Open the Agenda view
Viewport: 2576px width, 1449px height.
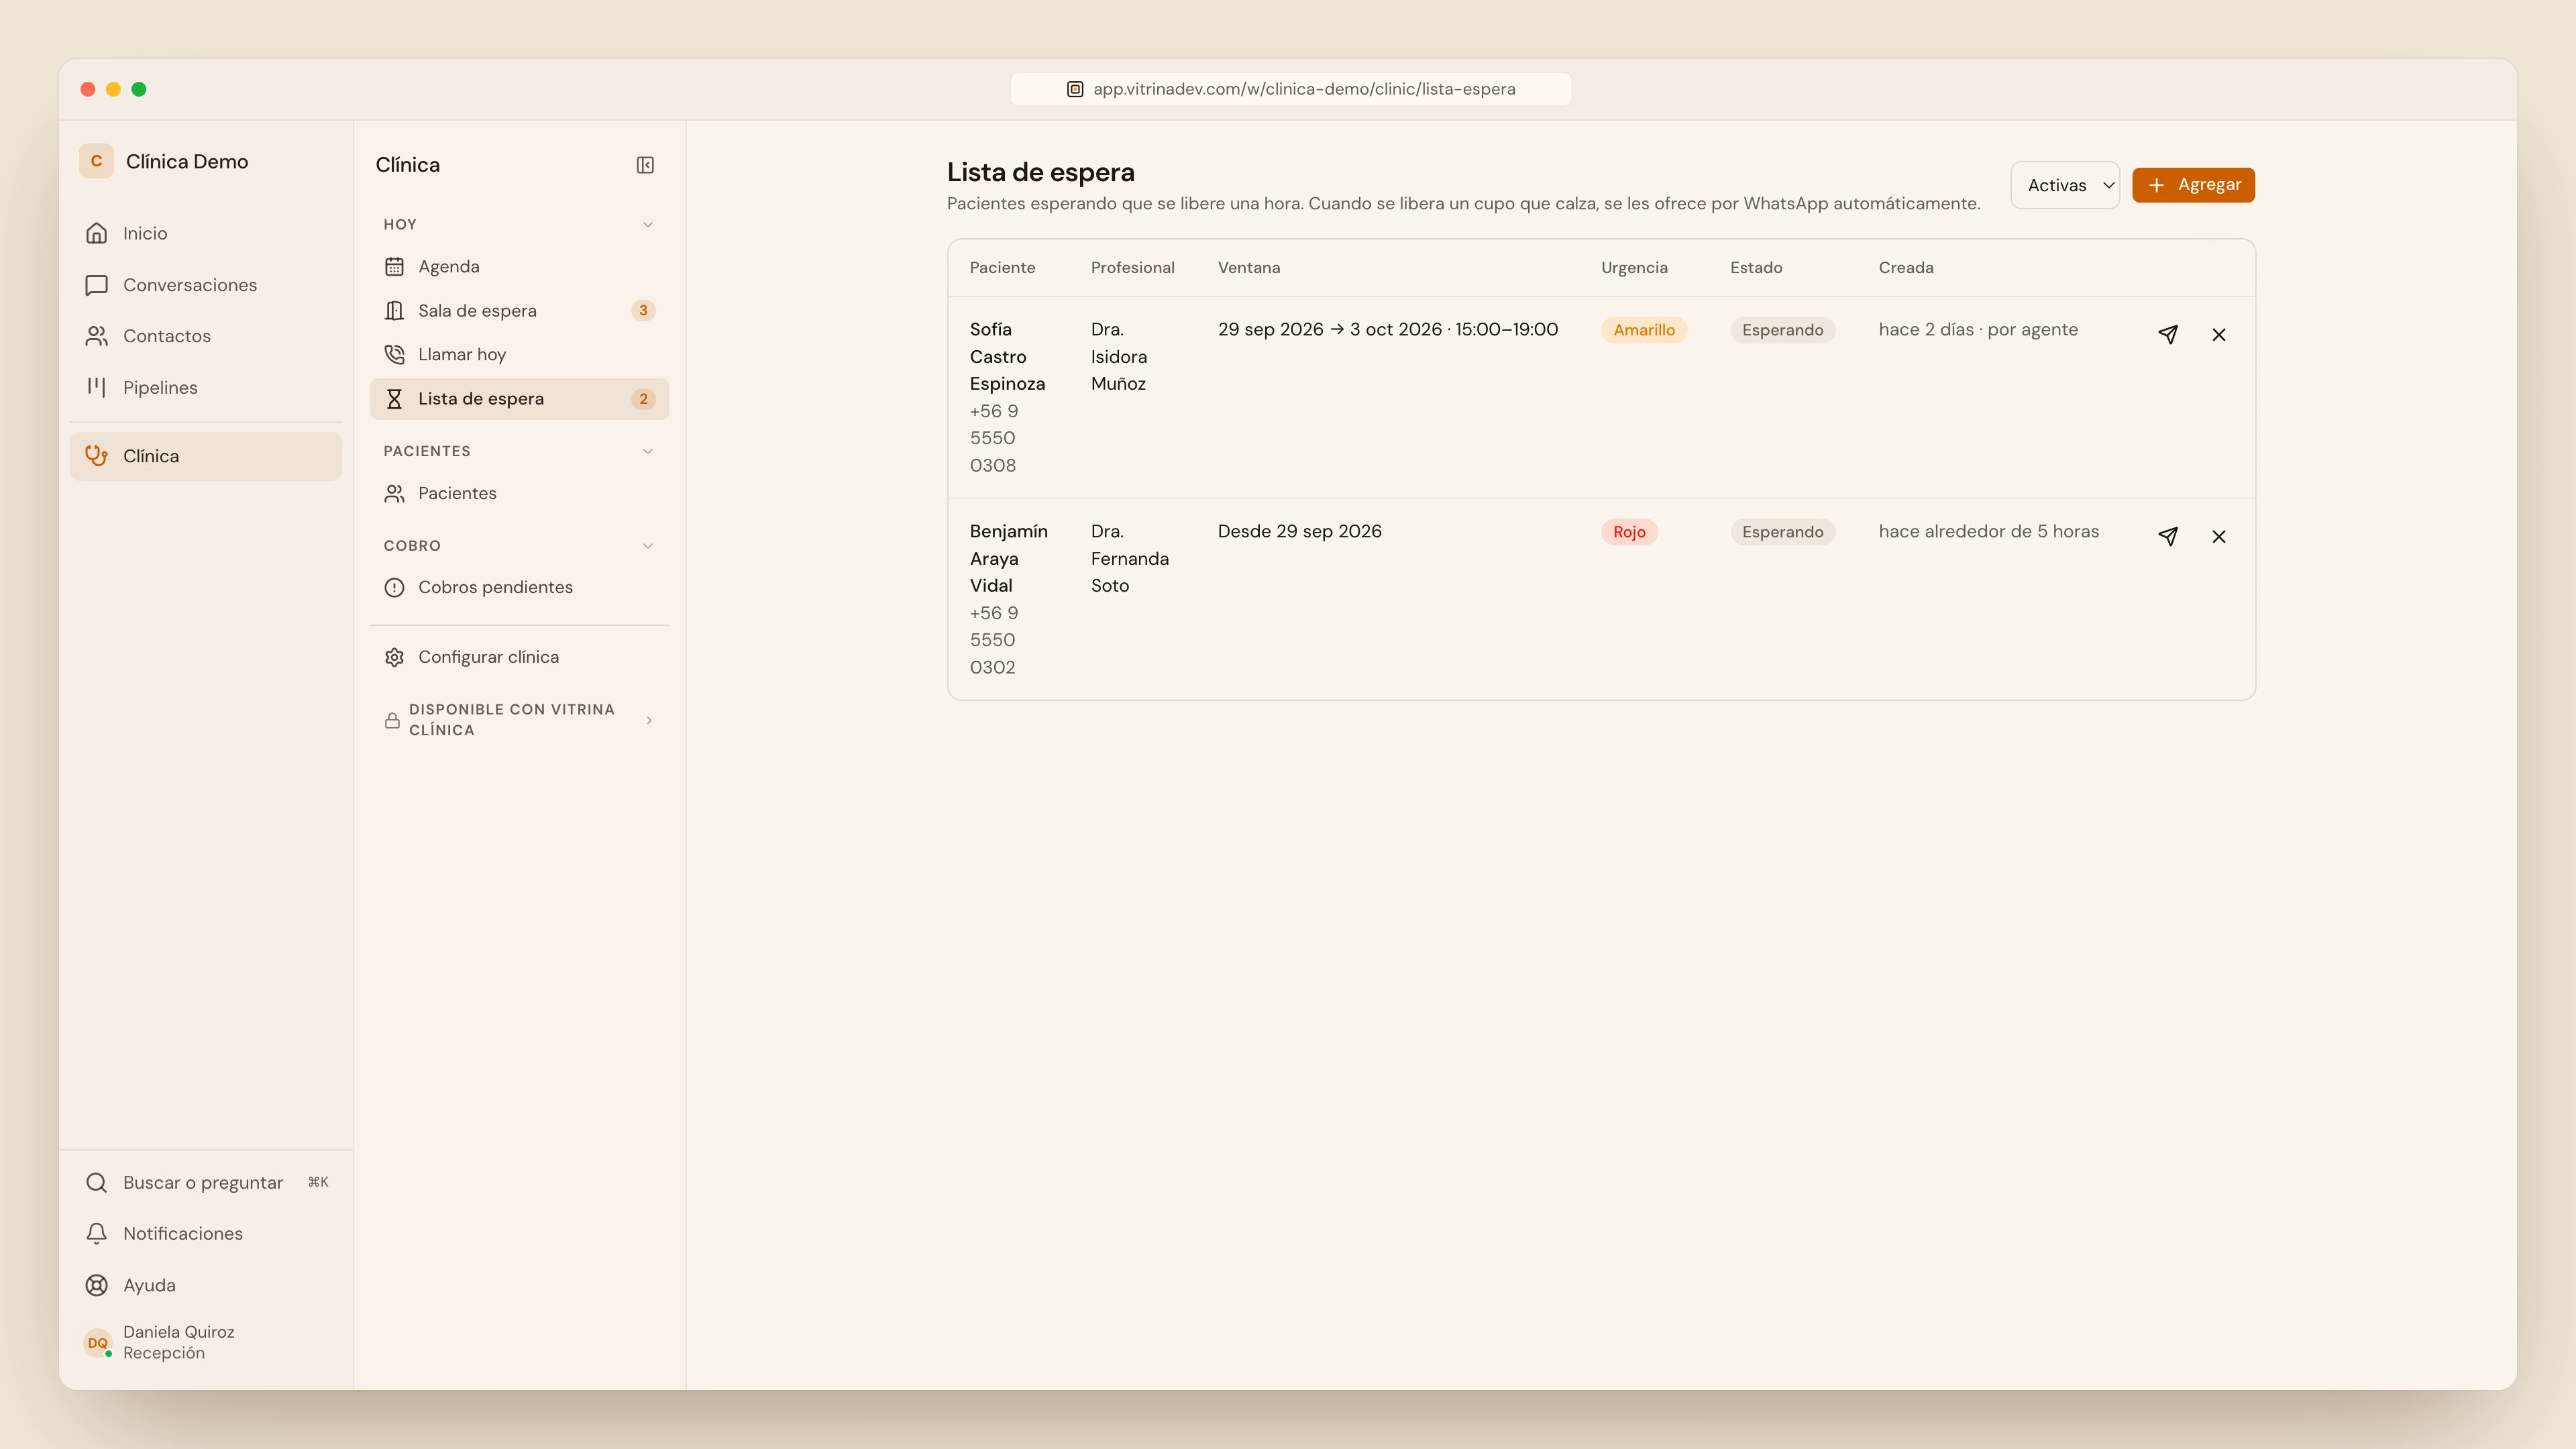coord(519,267)
